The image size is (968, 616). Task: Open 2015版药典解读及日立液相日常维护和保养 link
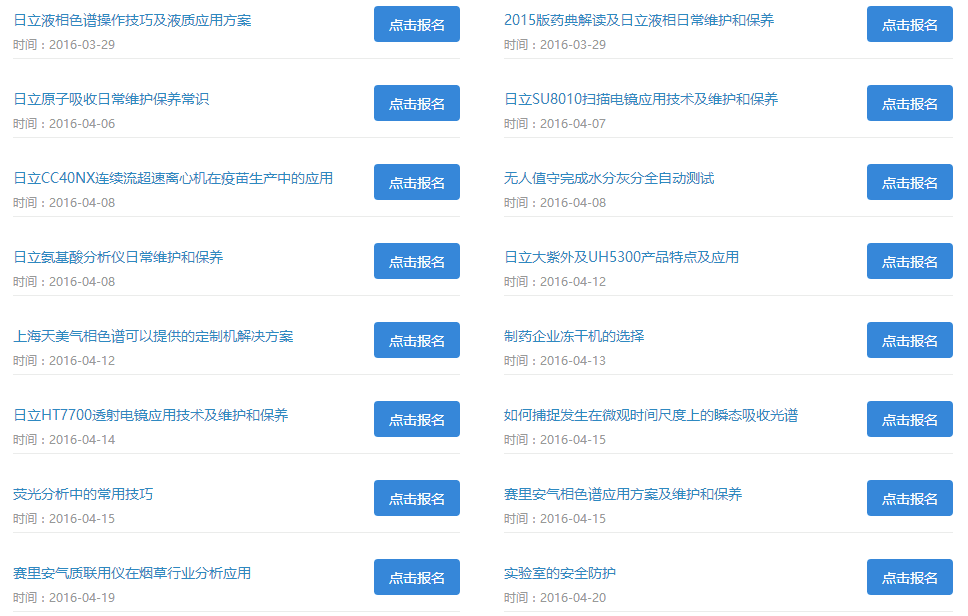click(639, 20)
